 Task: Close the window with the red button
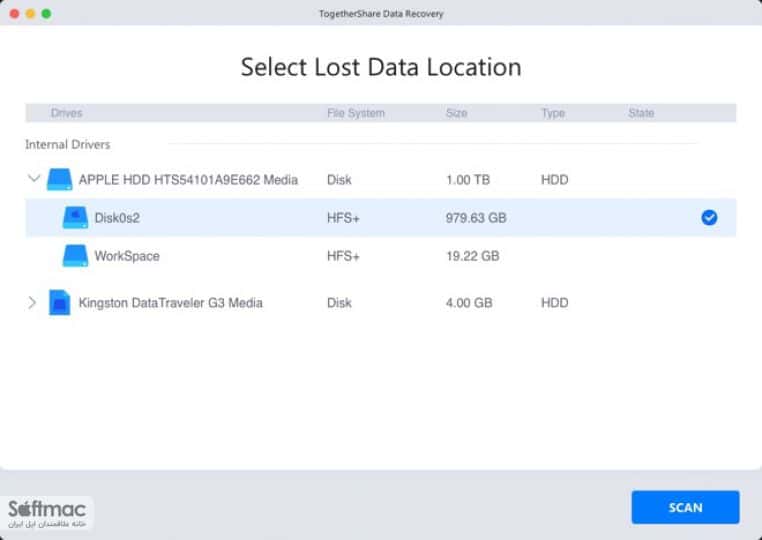15,14
